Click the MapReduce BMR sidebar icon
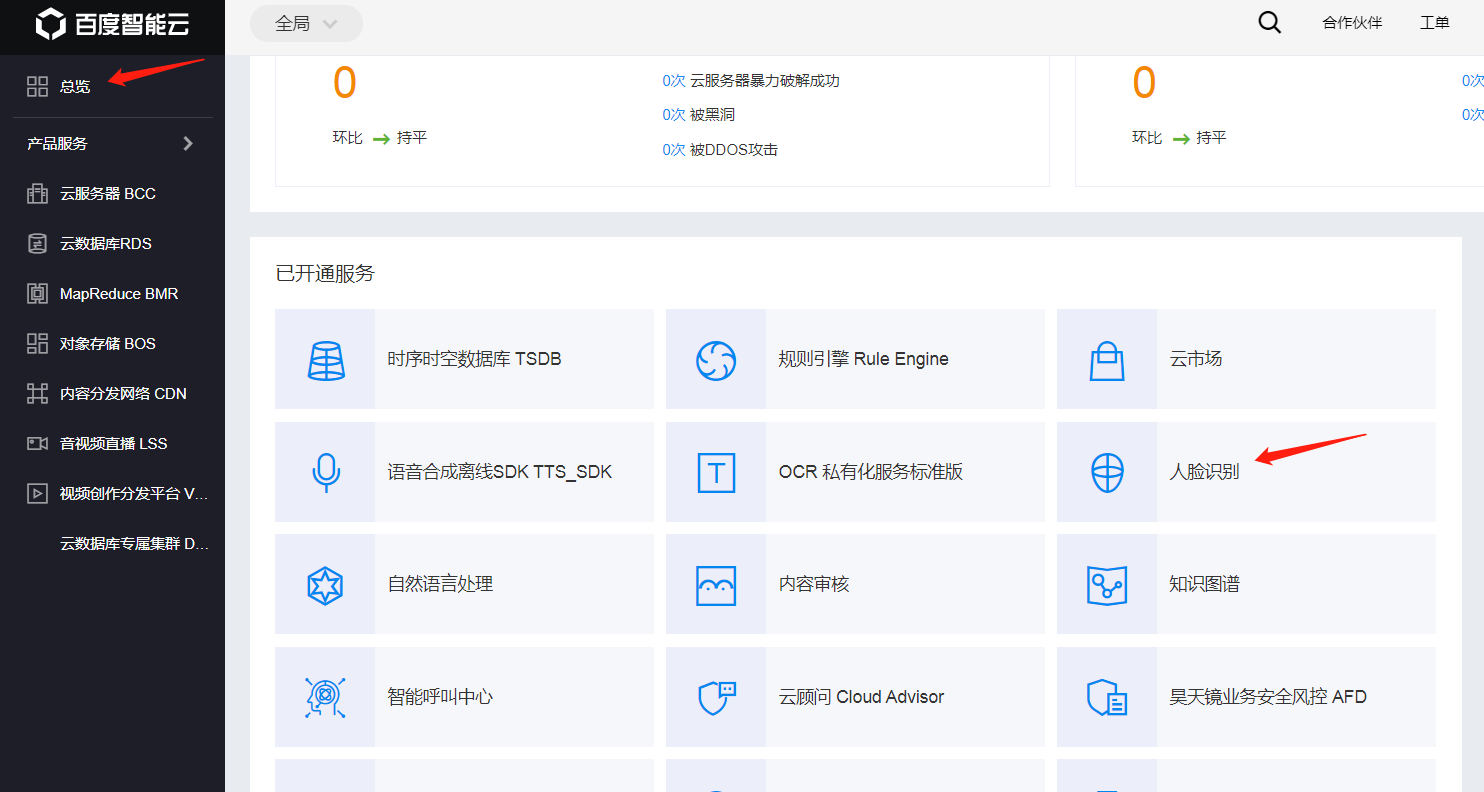This screenshot has width=1484, height=792. (x=37, y=293)
